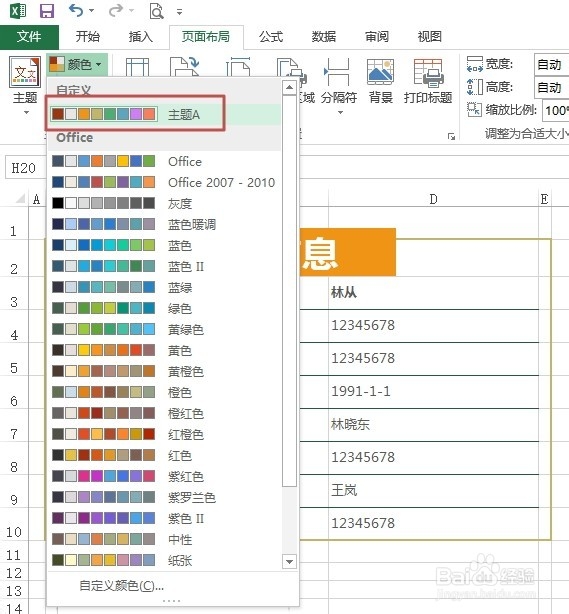The width and height of the screenshot is (569, 614).
Task: Select the 橙红色 palette
Action: 164,414
